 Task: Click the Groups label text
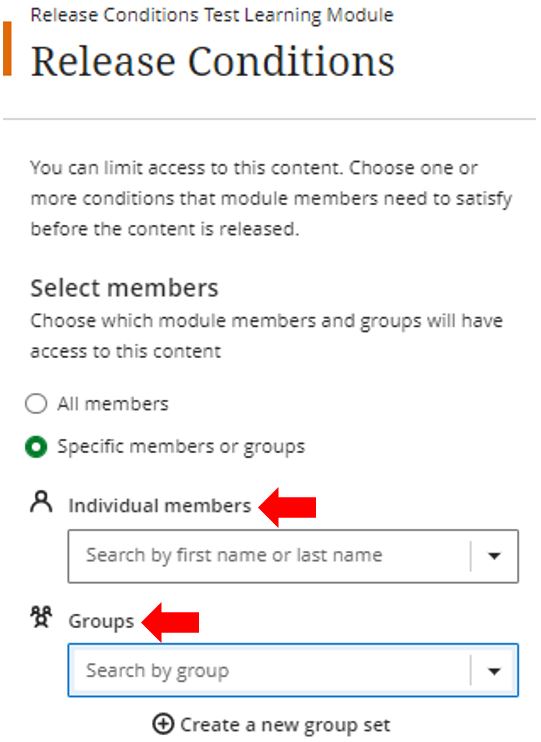[x=101, y=622]
